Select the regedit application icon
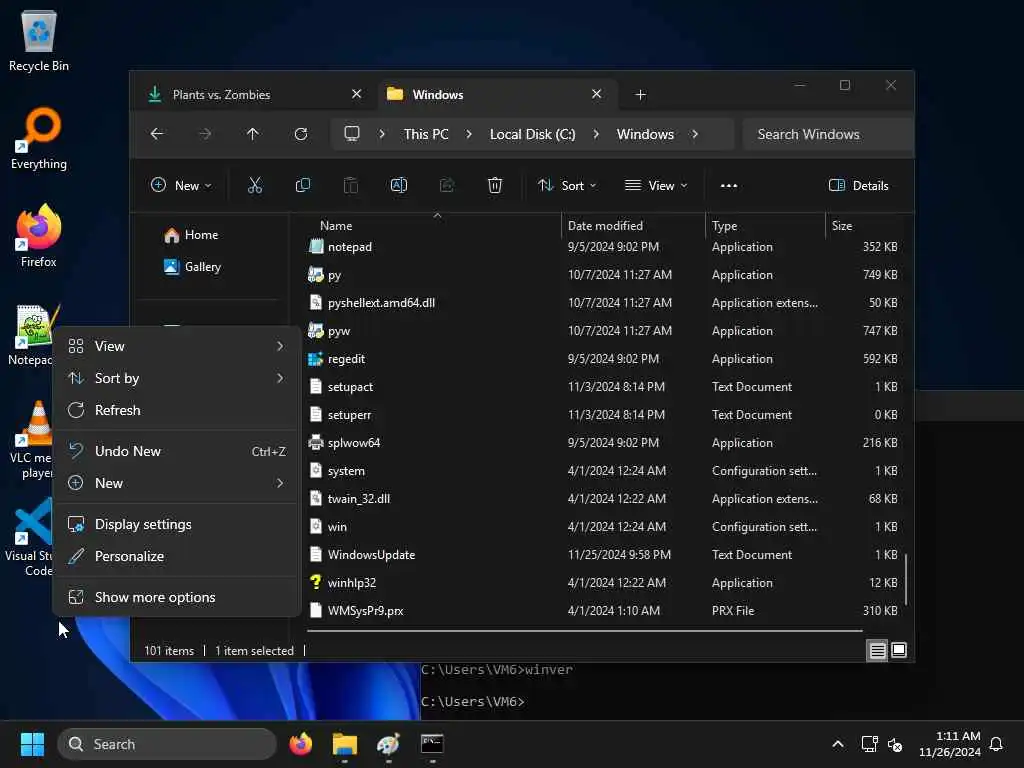The image size is (1024, 768). point(315,359)
